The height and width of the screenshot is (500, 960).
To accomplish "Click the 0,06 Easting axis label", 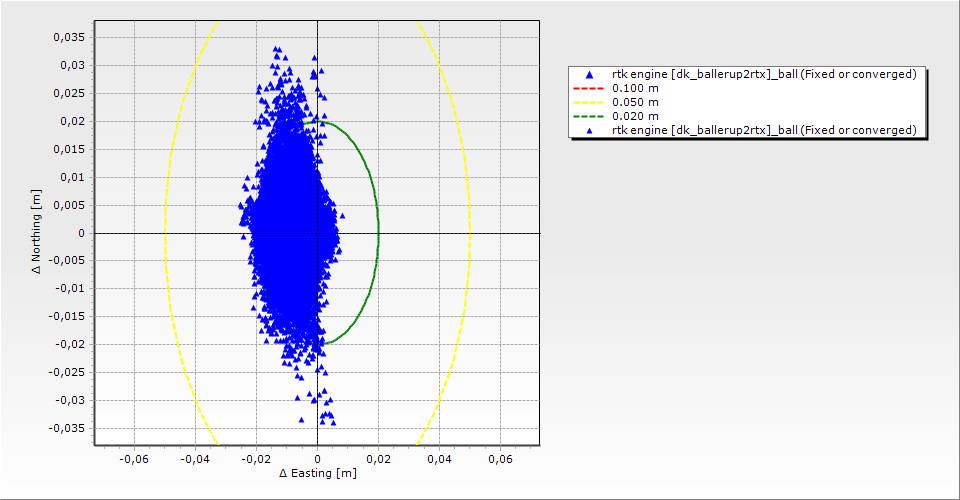I will [501, 459].
